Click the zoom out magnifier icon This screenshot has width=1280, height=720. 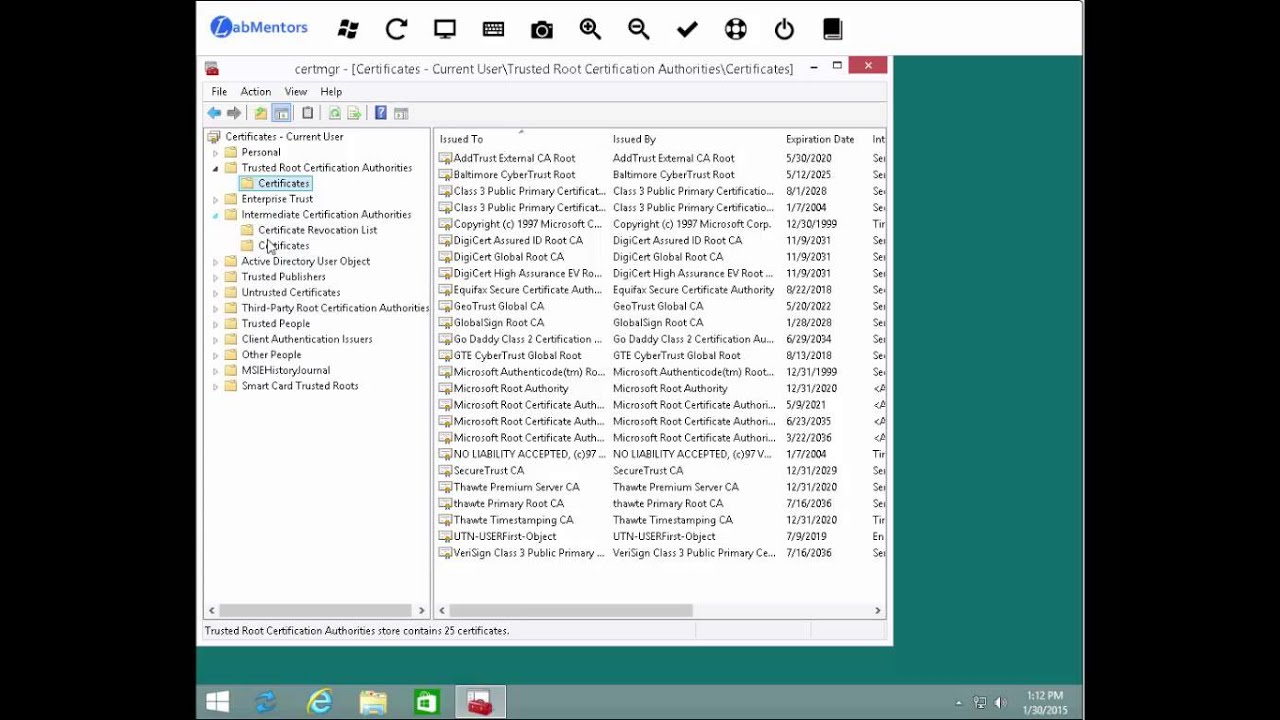(639, 29)
